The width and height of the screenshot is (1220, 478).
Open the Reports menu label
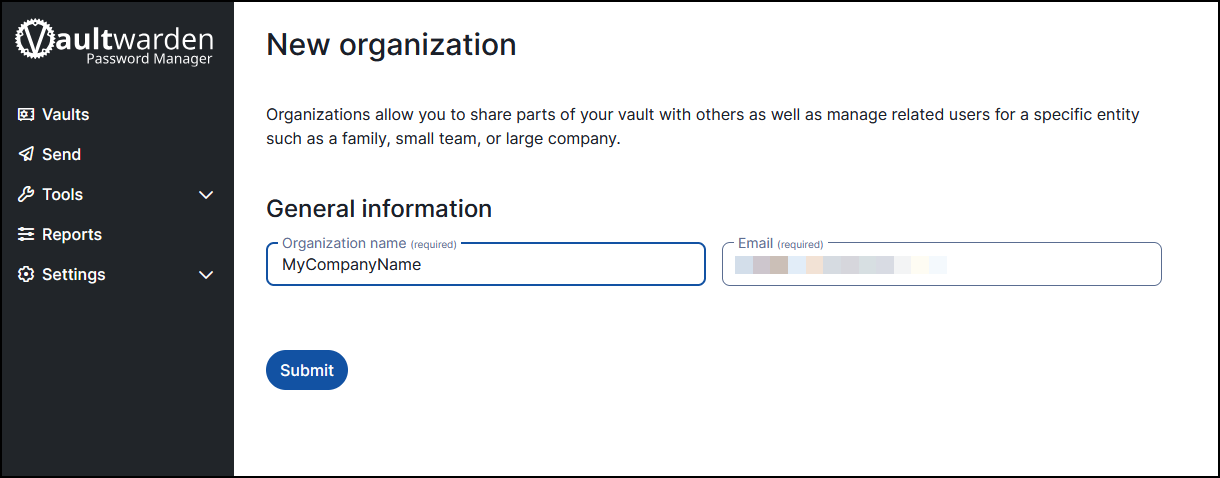[72, 235]
